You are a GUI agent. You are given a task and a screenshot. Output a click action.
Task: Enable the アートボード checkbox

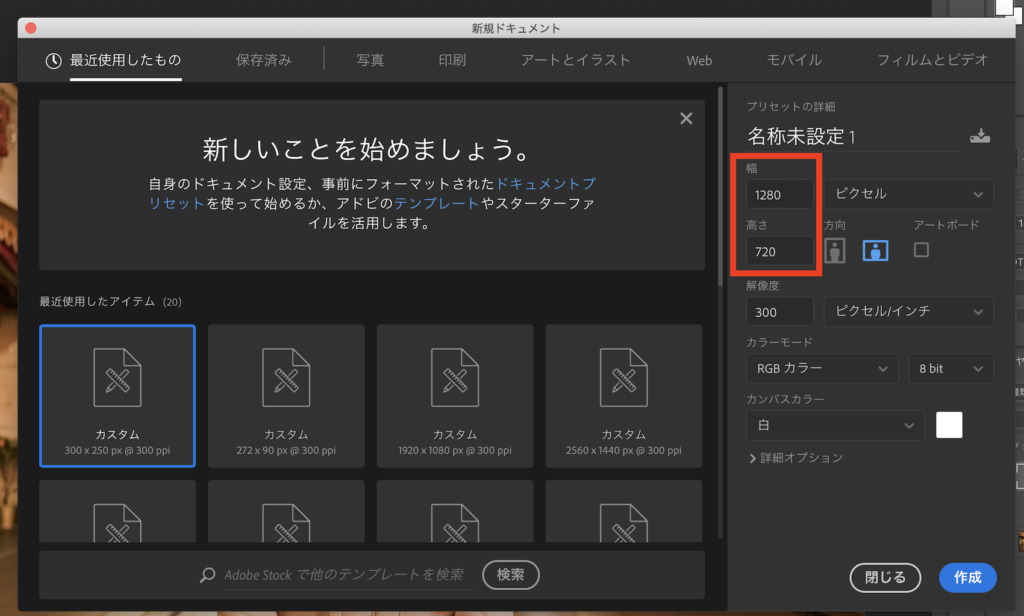point(921,250)
